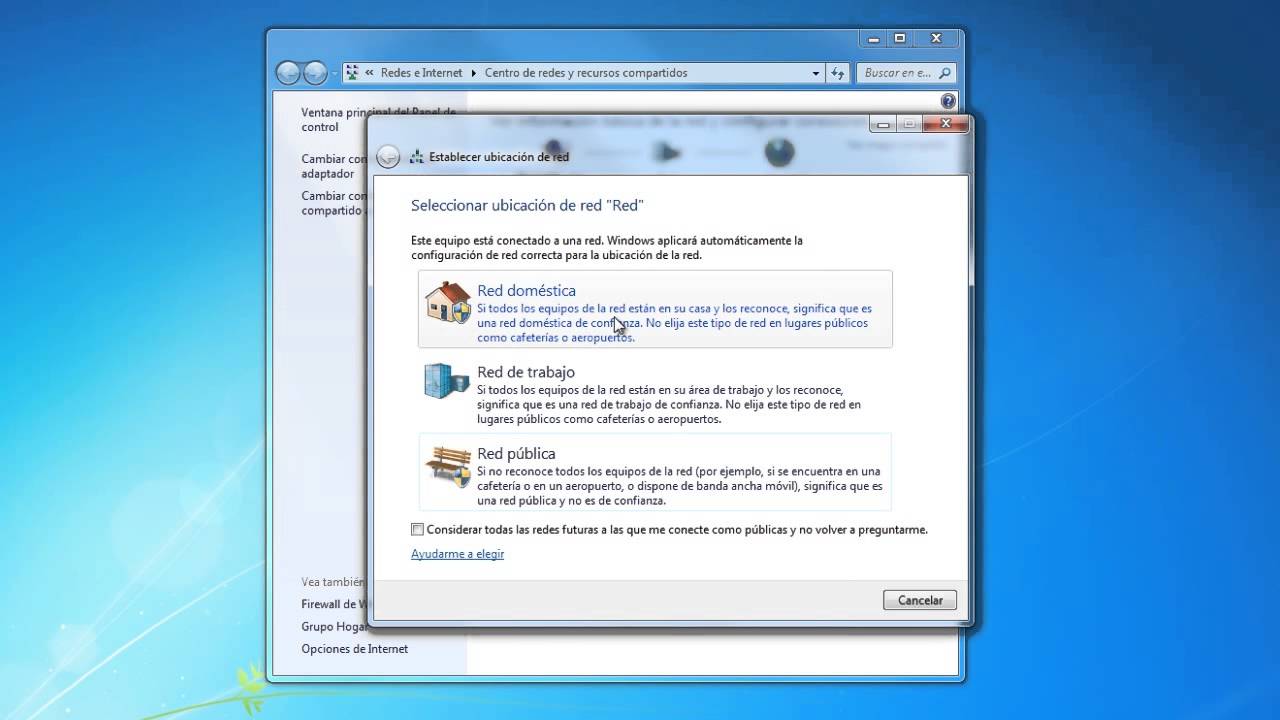Open Ventana principal del Panel de control
The image size is (1280, 720).
click(x=378, y=120)
